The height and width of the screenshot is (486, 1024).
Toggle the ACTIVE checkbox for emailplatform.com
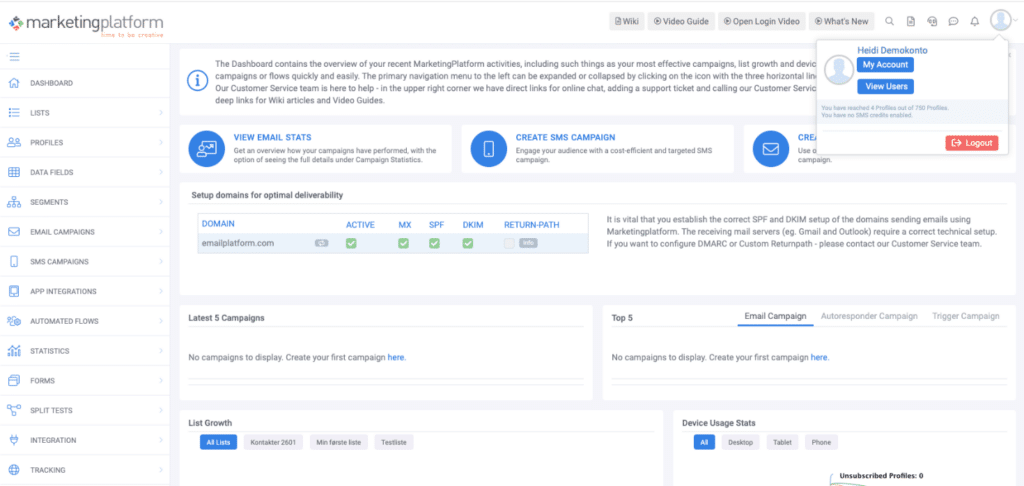point(351,243)
